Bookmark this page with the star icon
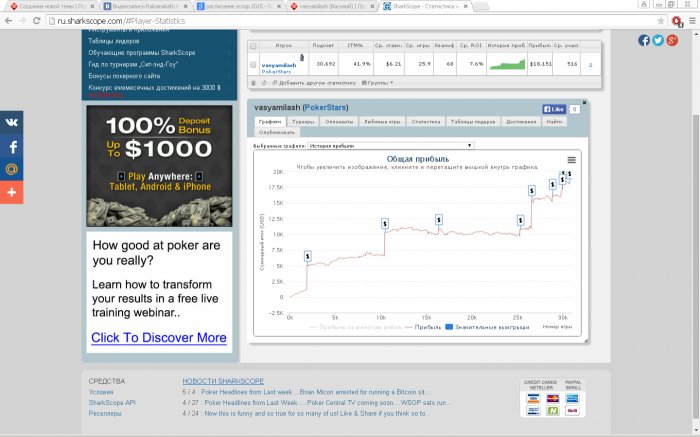 click(661, 21)
